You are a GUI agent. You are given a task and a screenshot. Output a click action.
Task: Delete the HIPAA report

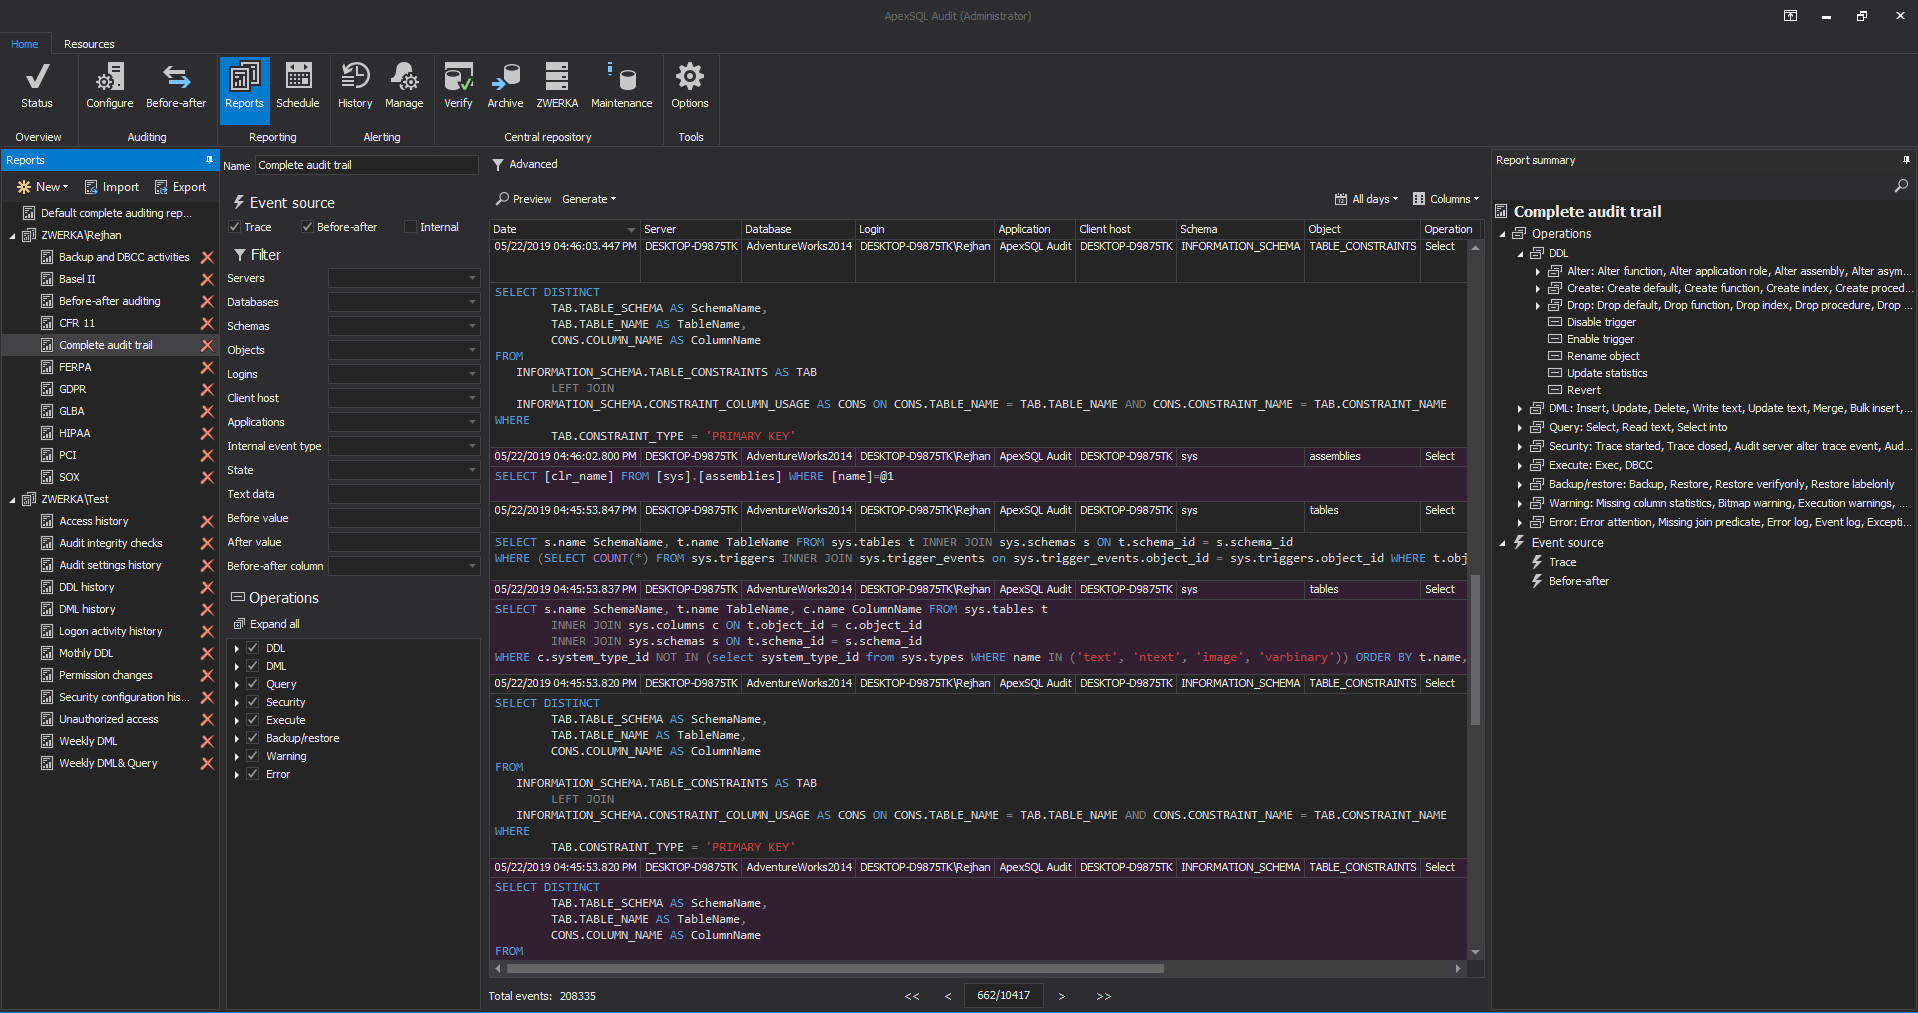click(x=207, y=434)
